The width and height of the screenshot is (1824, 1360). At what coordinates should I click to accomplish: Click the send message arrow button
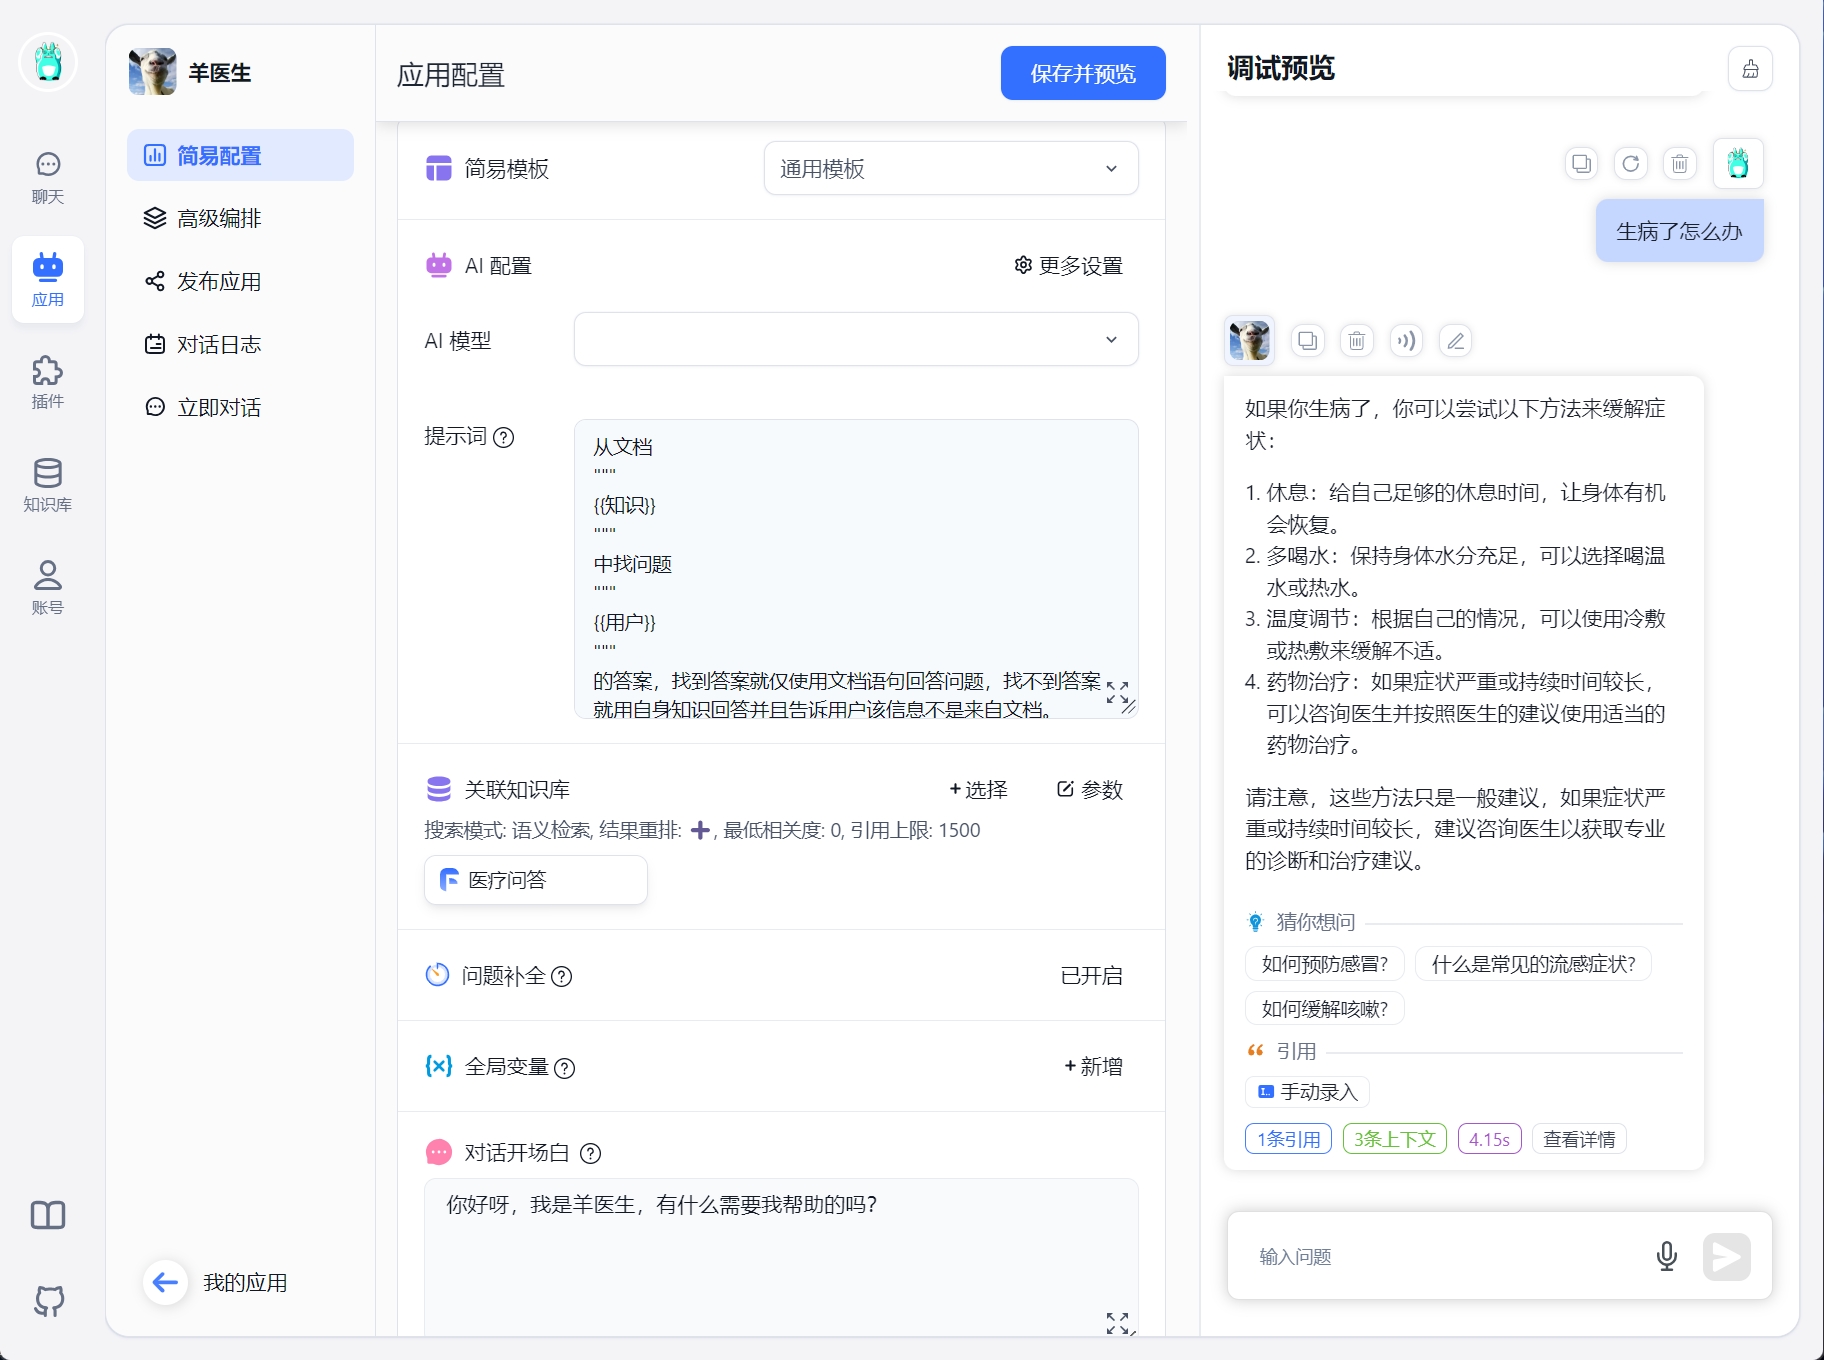coord(1727,1257)
